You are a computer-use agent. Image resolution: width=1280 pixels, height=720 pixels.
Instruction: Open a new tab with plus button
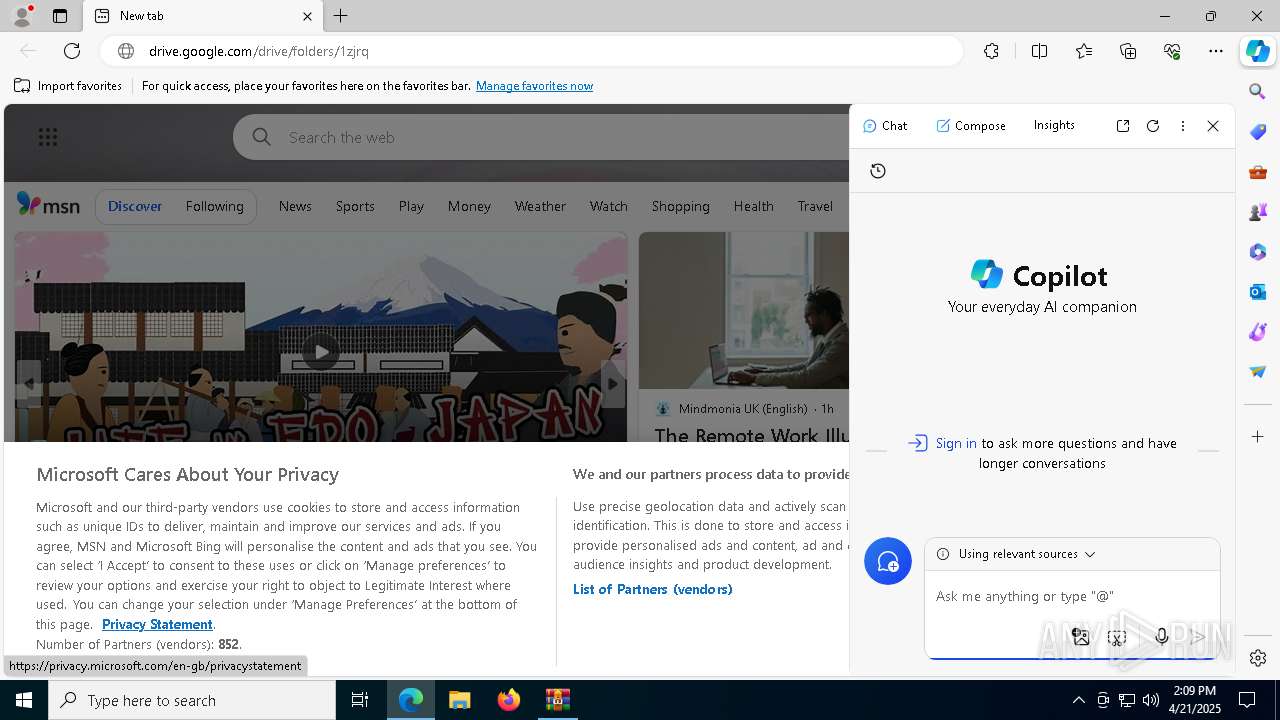(x=341, y=16)
